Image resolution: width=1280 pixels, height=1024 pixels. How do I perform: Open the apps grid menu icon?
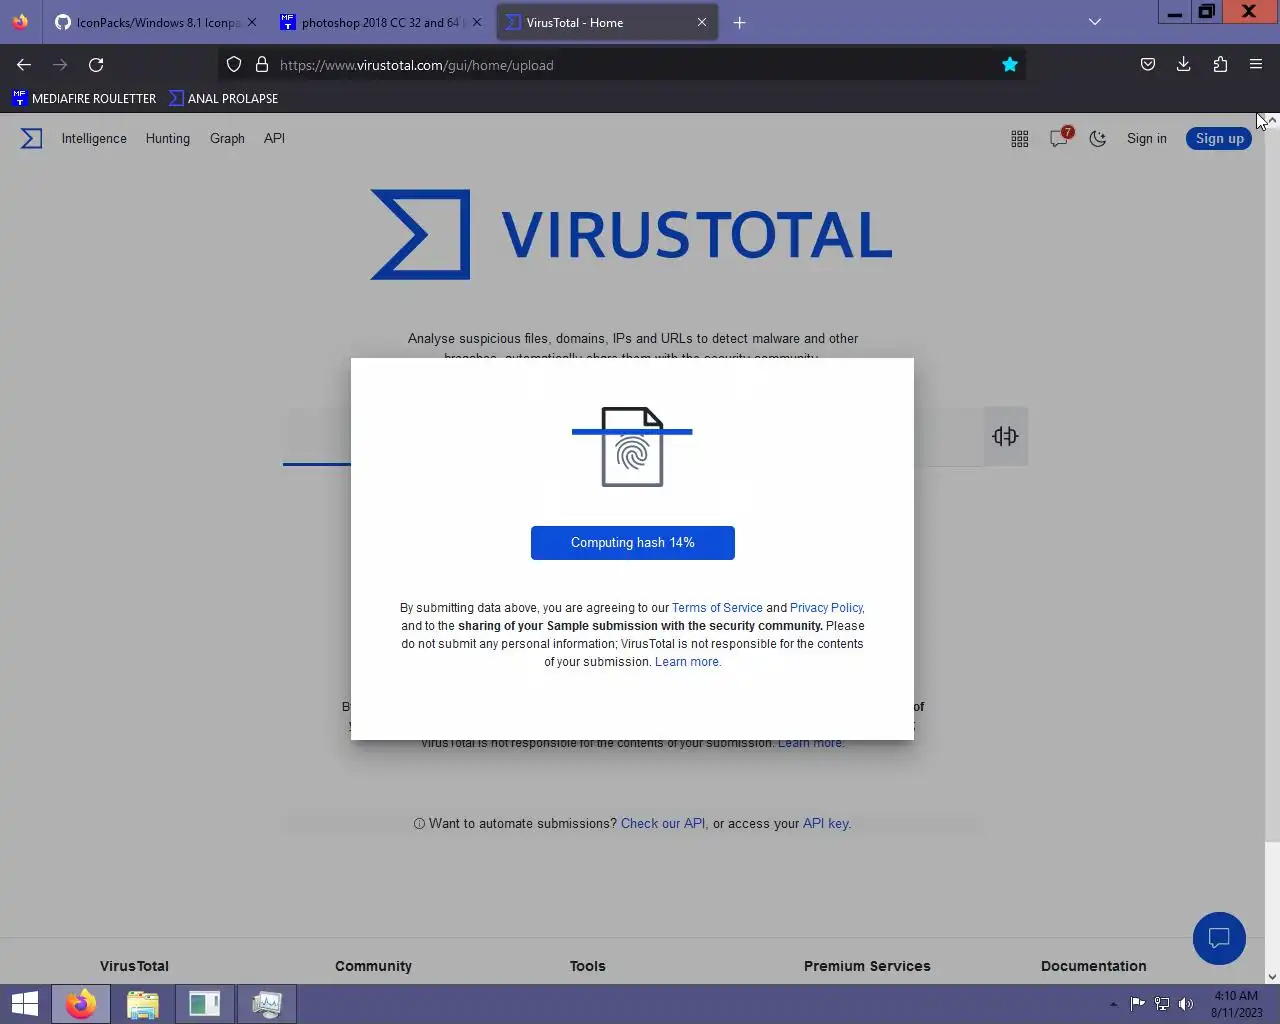(1019, 139)
